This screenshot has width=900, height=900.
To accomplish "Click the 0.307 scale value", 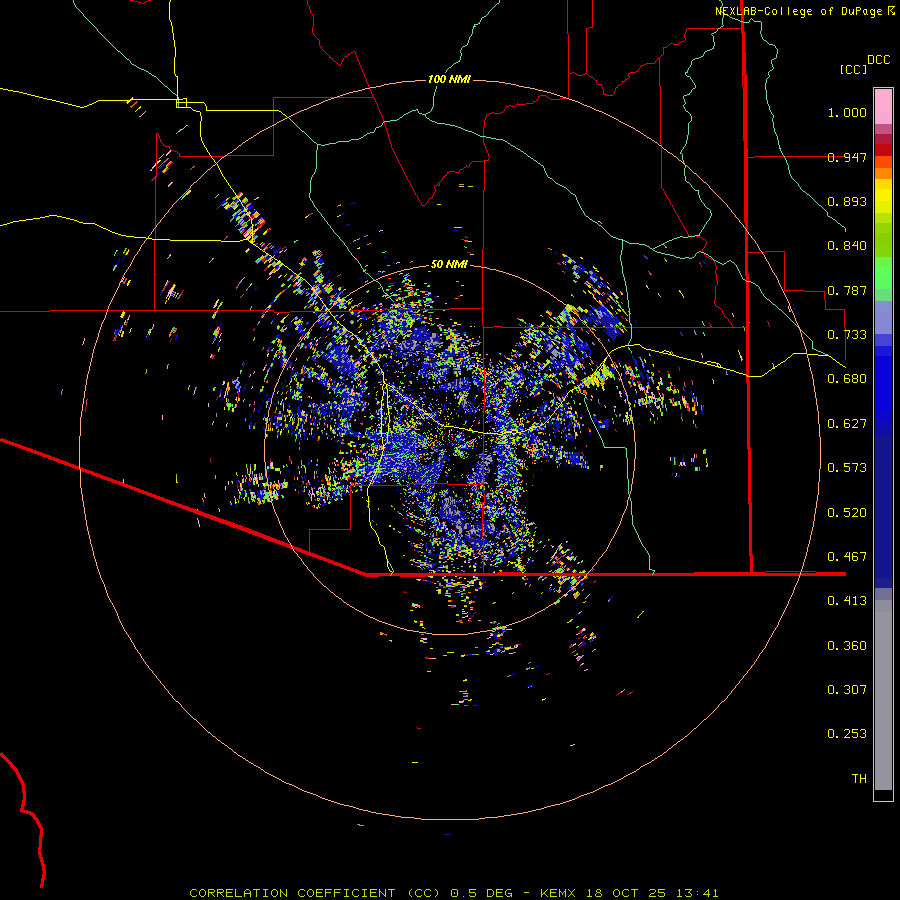I will (x=847, y=690).
